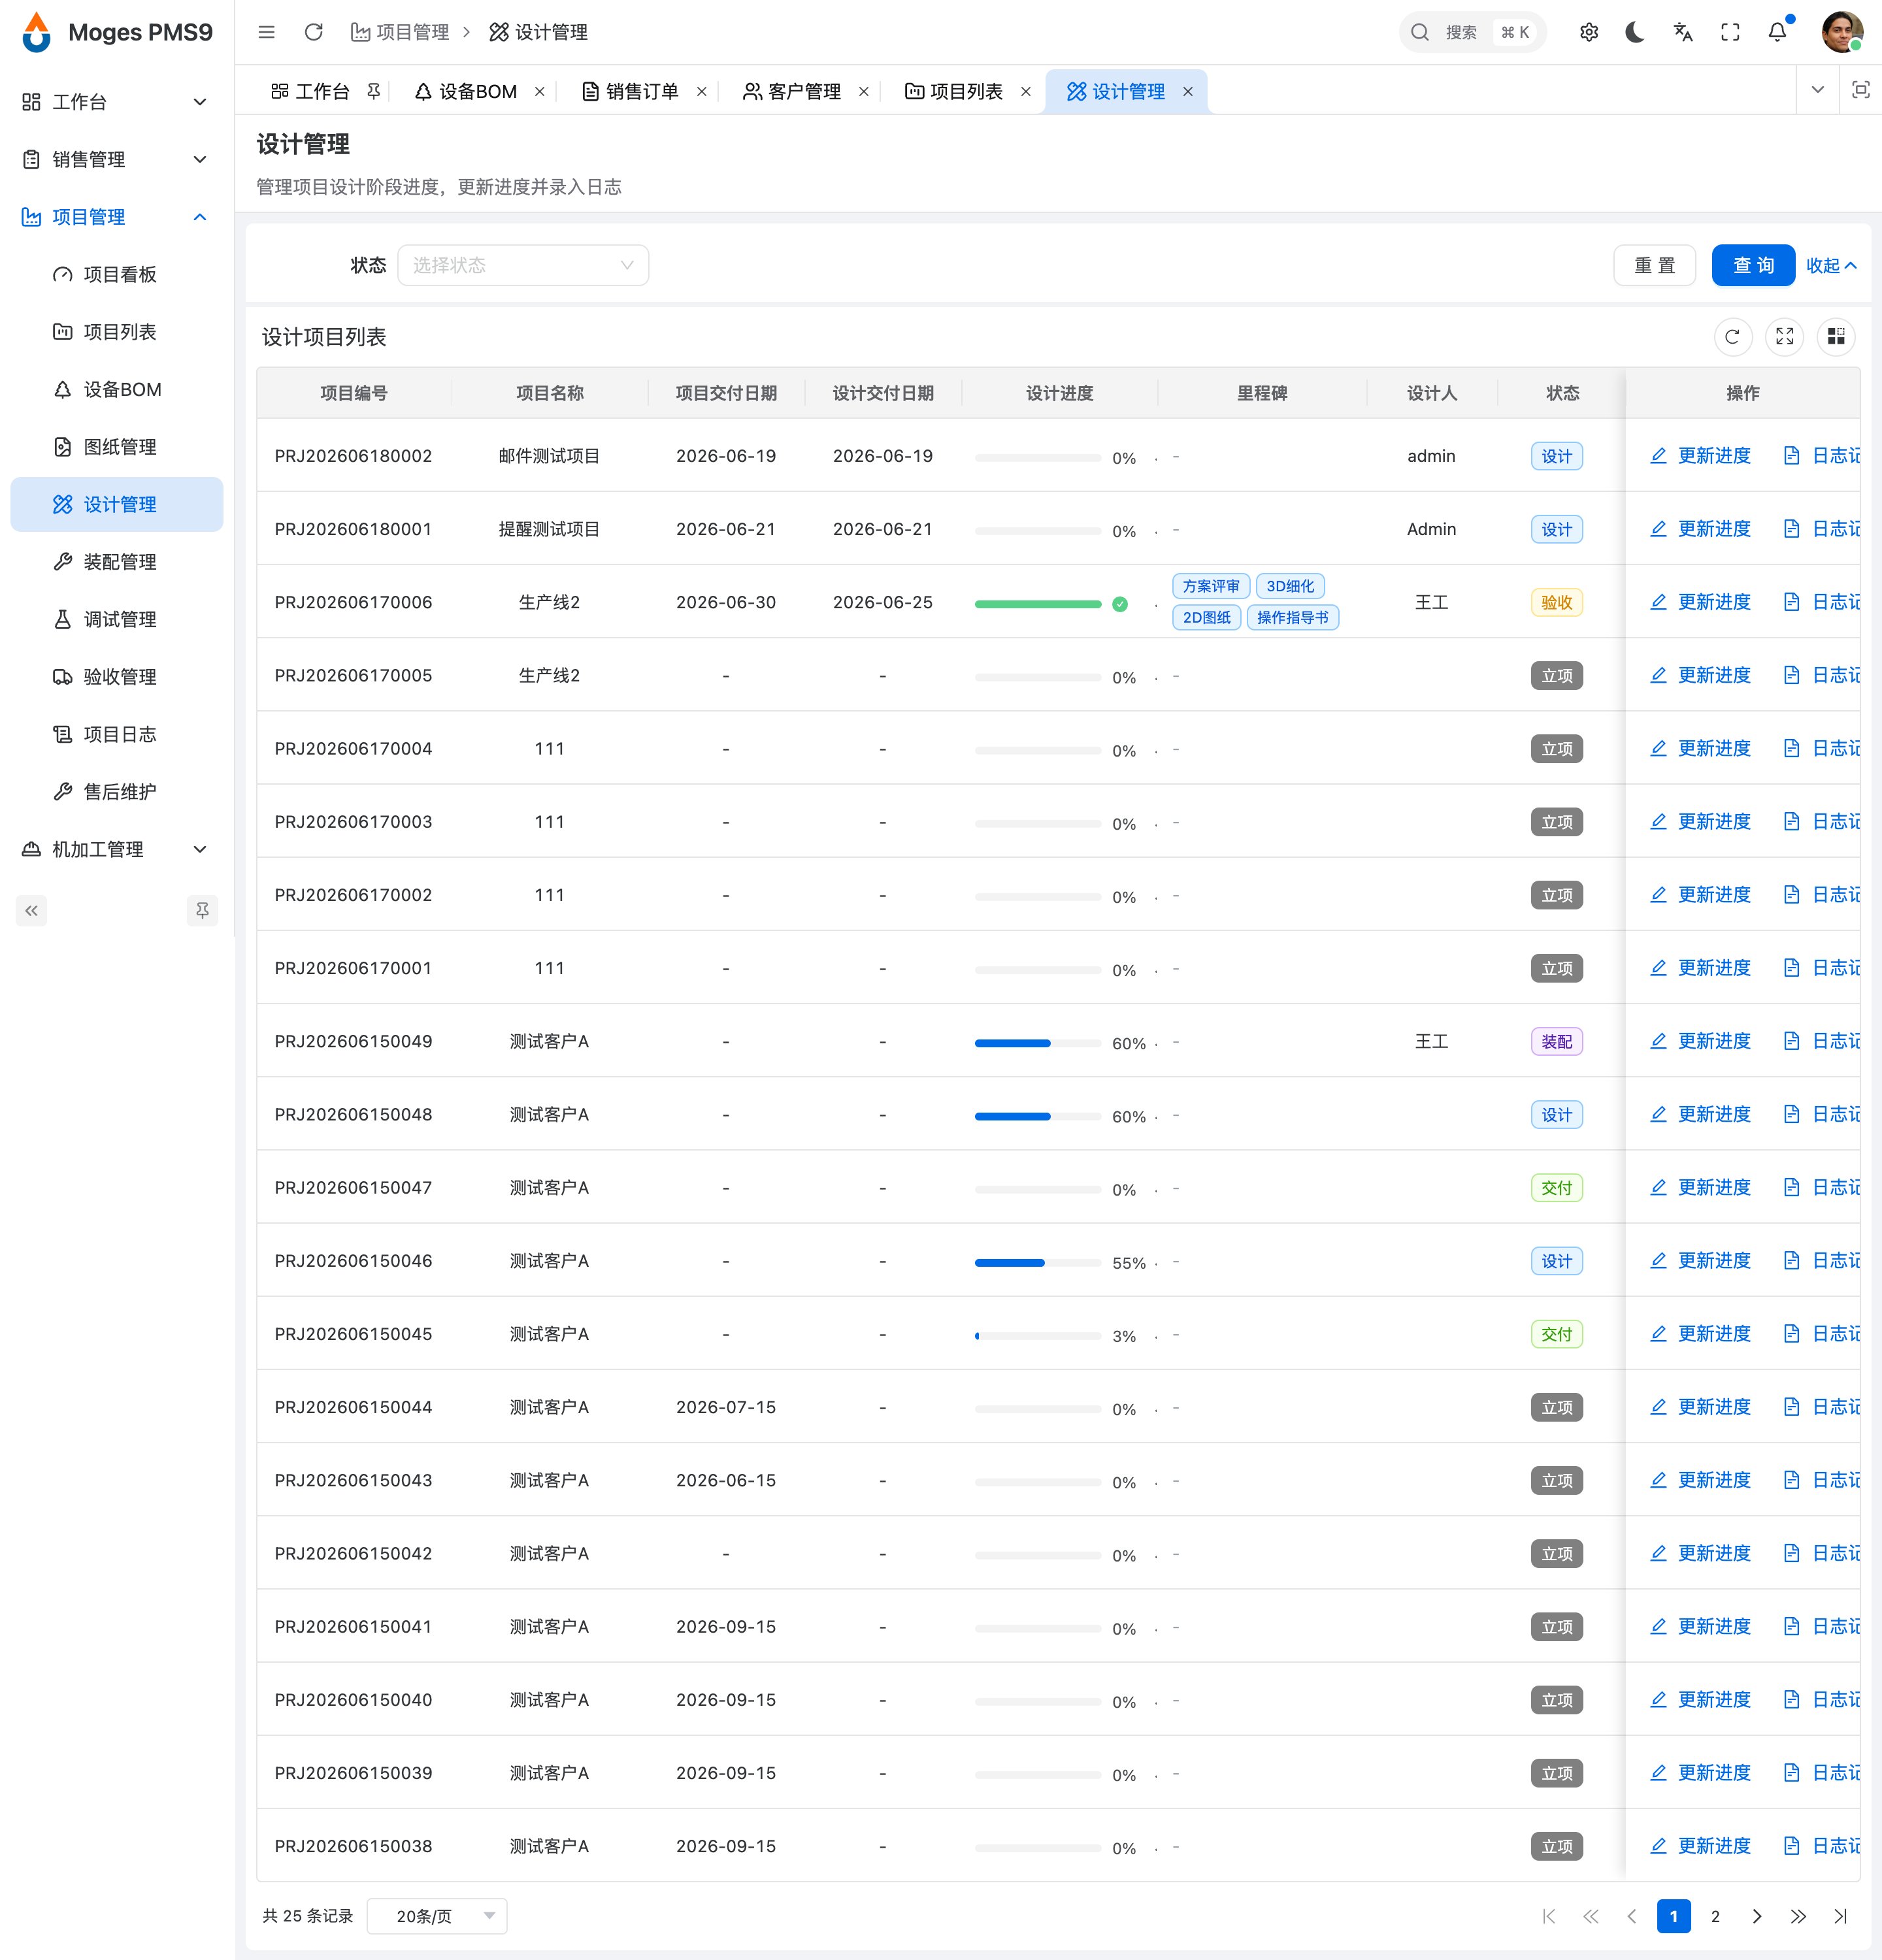Jump forward pages double-arrow icon
Screen dimensions: 1882x1960
tap(1798, 1916)
